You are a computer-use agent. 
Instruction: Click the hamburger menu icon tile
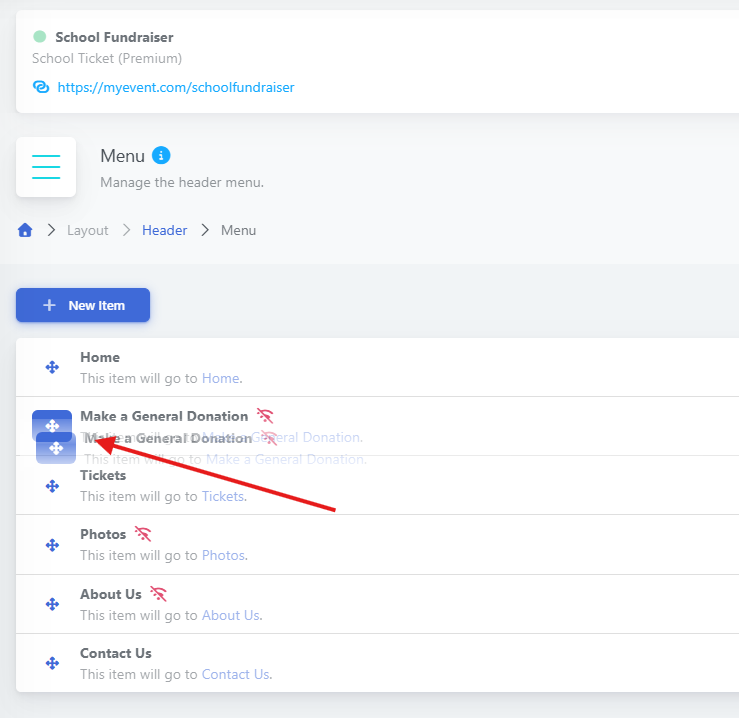tap(46, 167)
